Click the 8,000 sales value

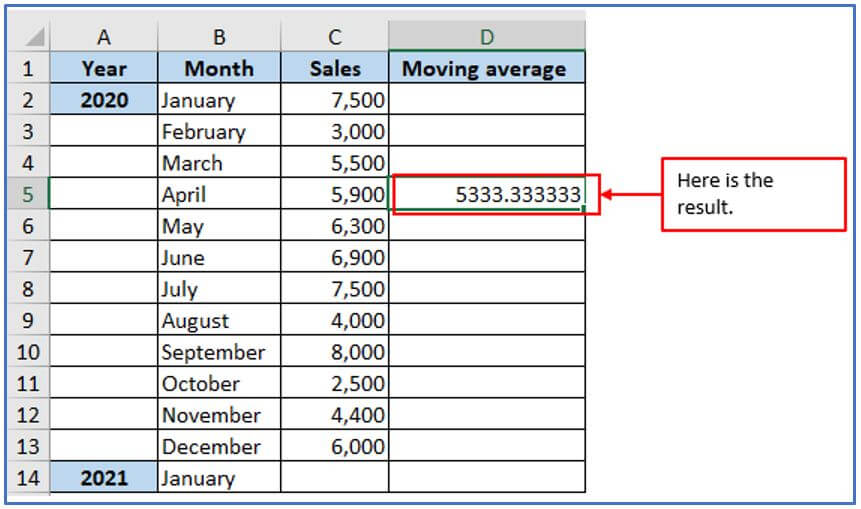334,351
